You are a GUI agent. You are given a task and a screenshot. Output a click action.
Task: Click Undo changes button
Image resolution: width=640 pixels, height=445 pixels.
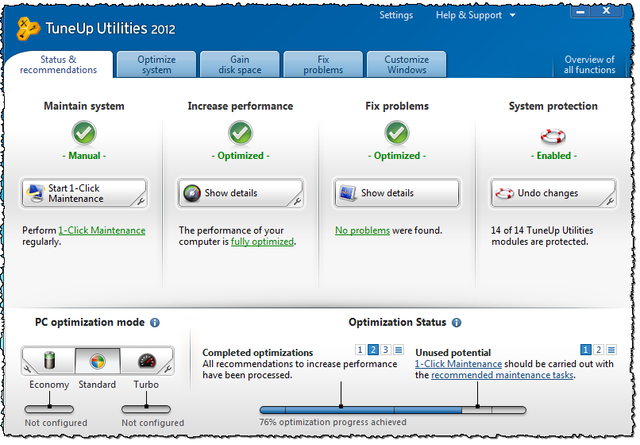tap(553, 193)
